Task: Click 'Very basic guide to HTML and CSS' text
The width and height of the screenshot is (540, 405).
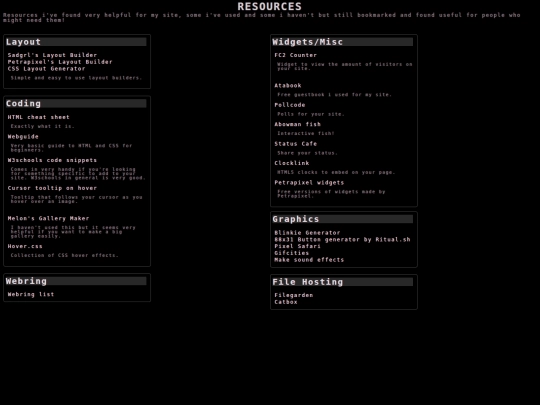Action: pyautogui.click(x=71, y=148)
